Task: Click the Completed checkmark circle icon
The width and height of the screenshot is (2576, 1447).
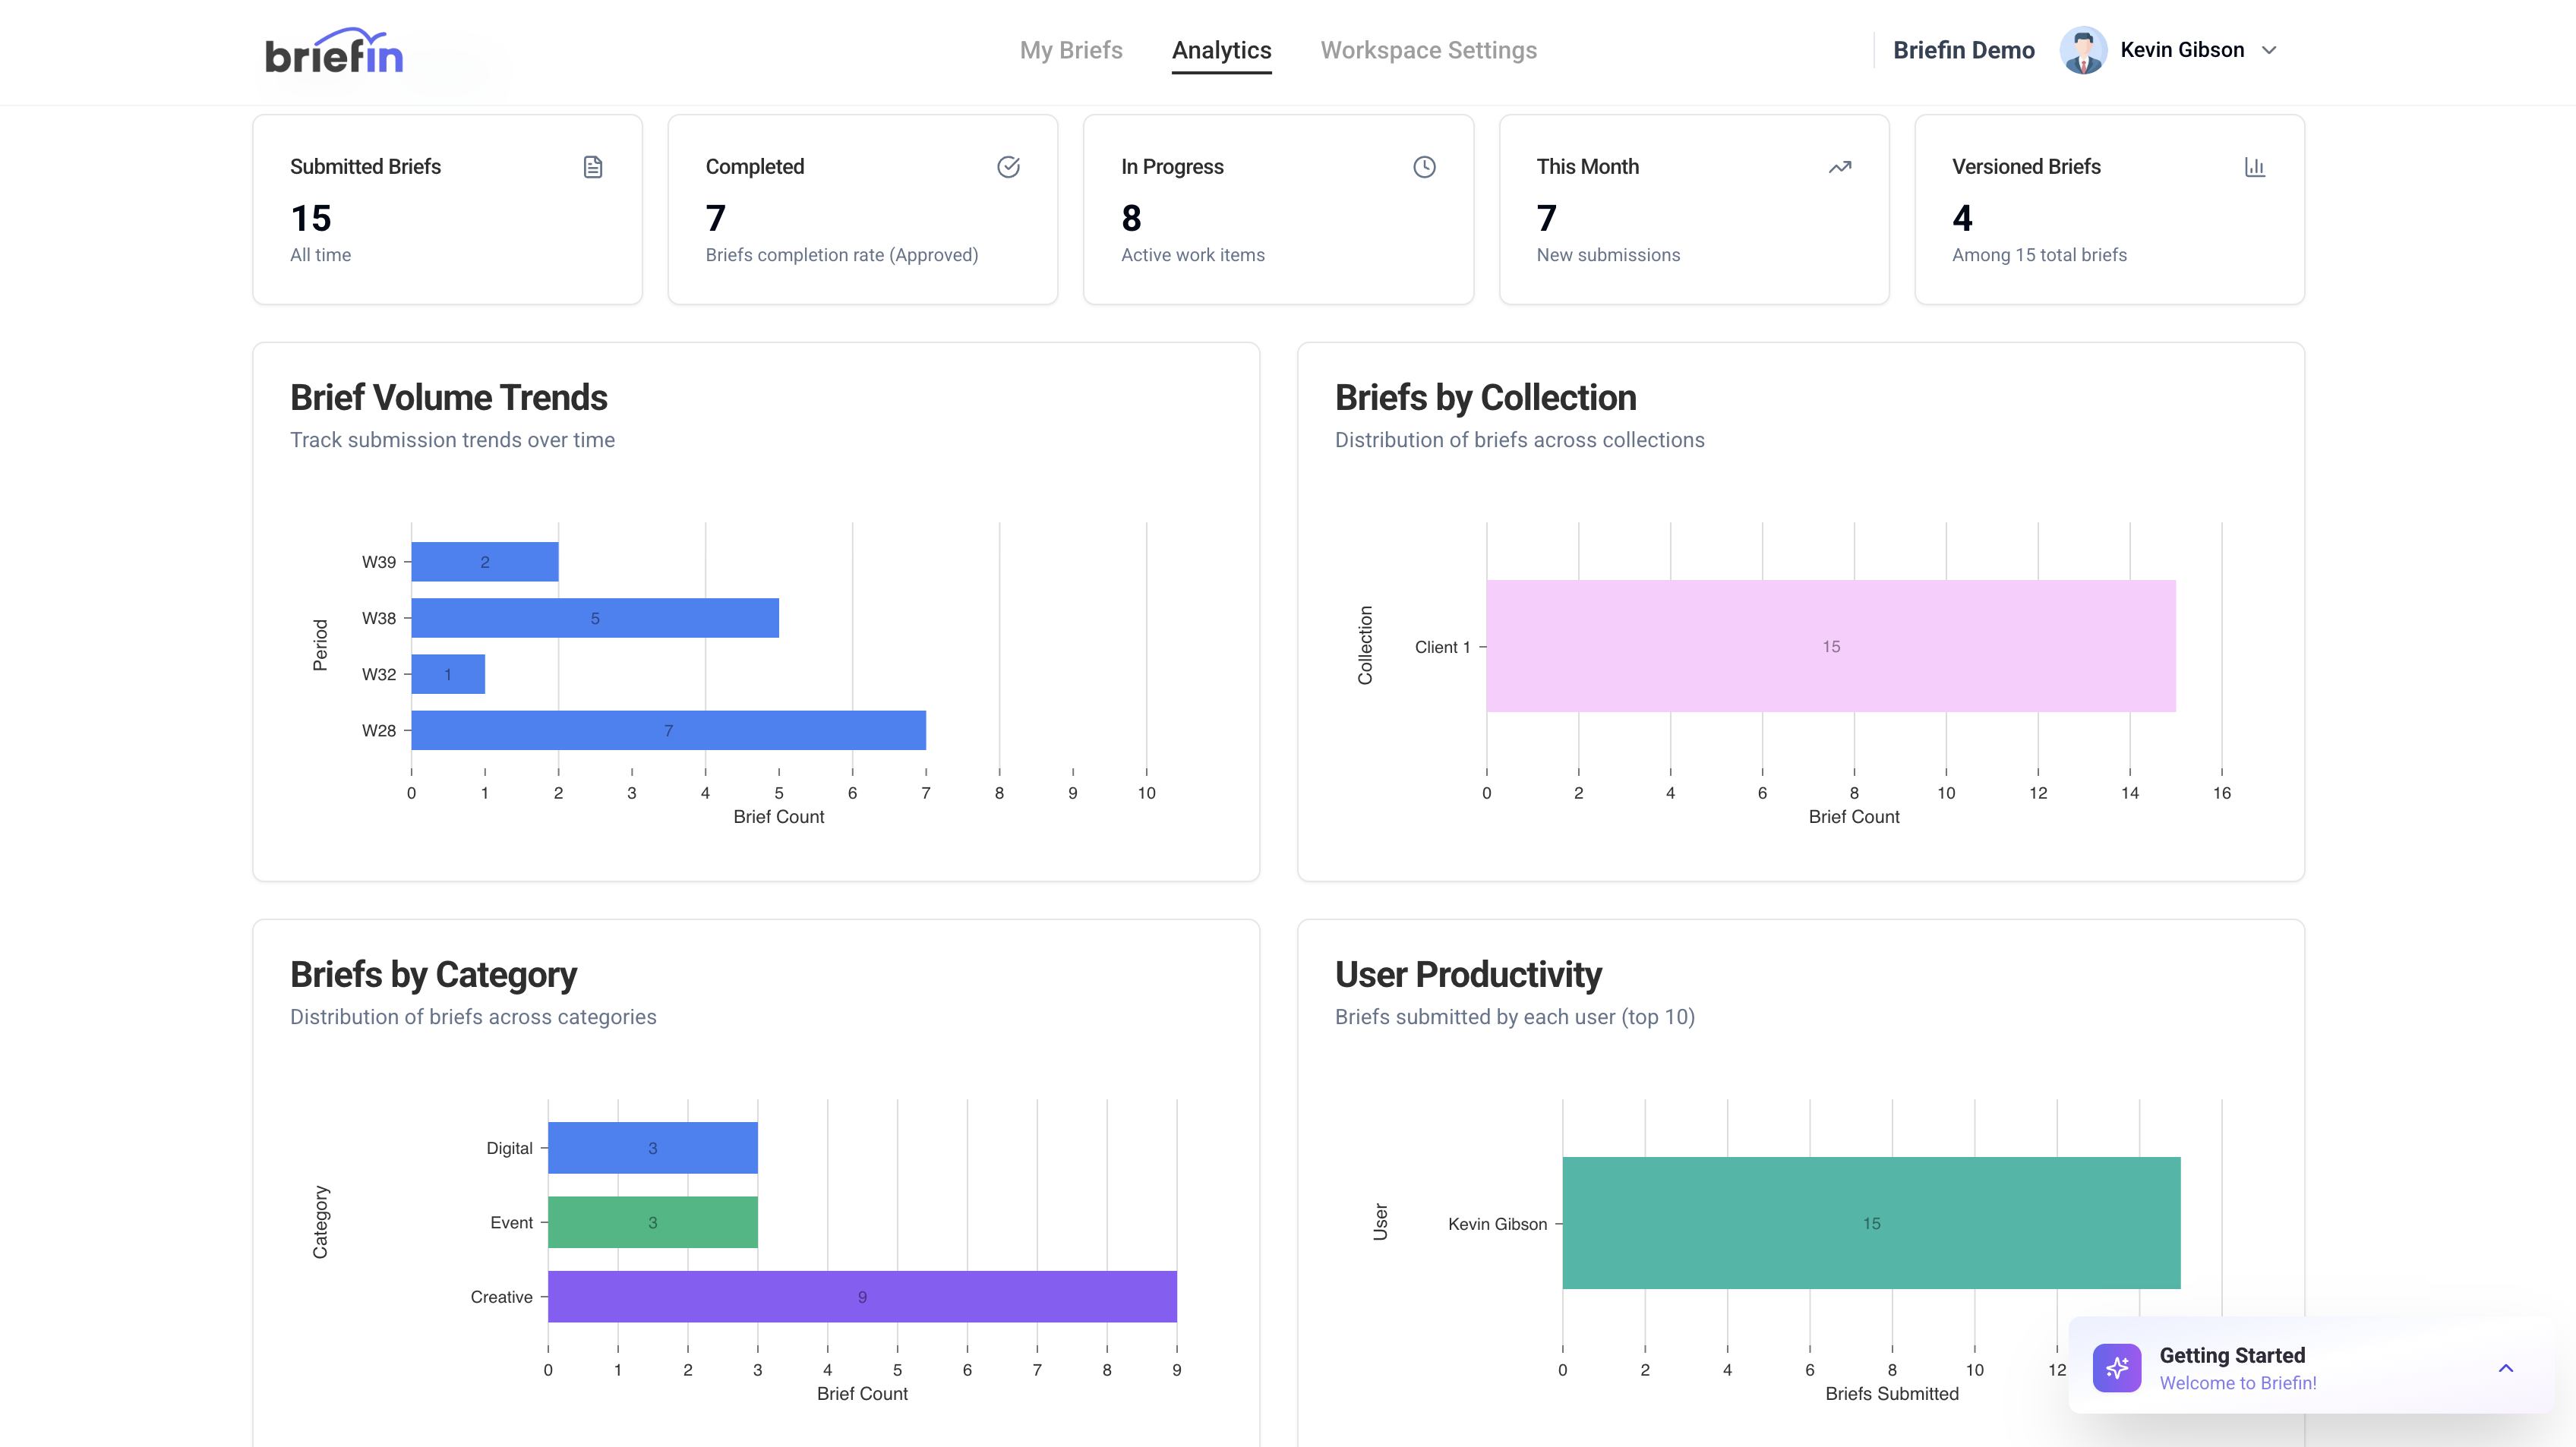Action: click(x=1008, y=167)
